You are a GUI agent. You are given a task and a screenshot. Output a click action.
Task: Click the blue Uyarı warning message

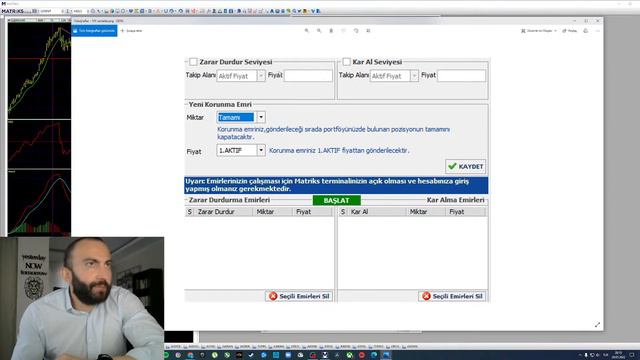(336, 185)
